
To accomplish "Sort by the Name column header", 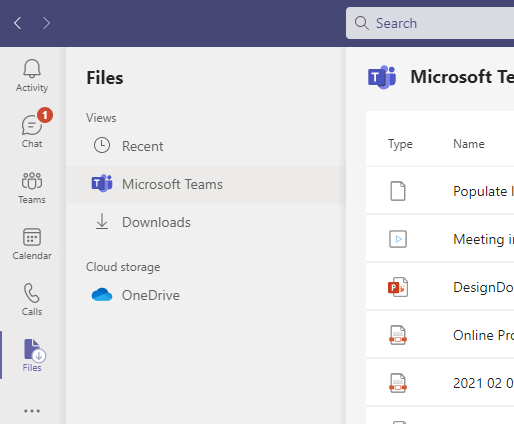I will [x=469, y=144].
